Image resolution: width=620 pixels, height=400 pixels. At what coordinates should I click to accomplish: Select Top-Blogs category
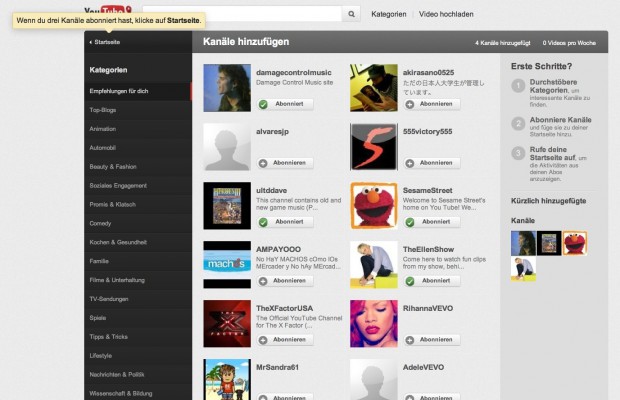(x=138, y=110)
